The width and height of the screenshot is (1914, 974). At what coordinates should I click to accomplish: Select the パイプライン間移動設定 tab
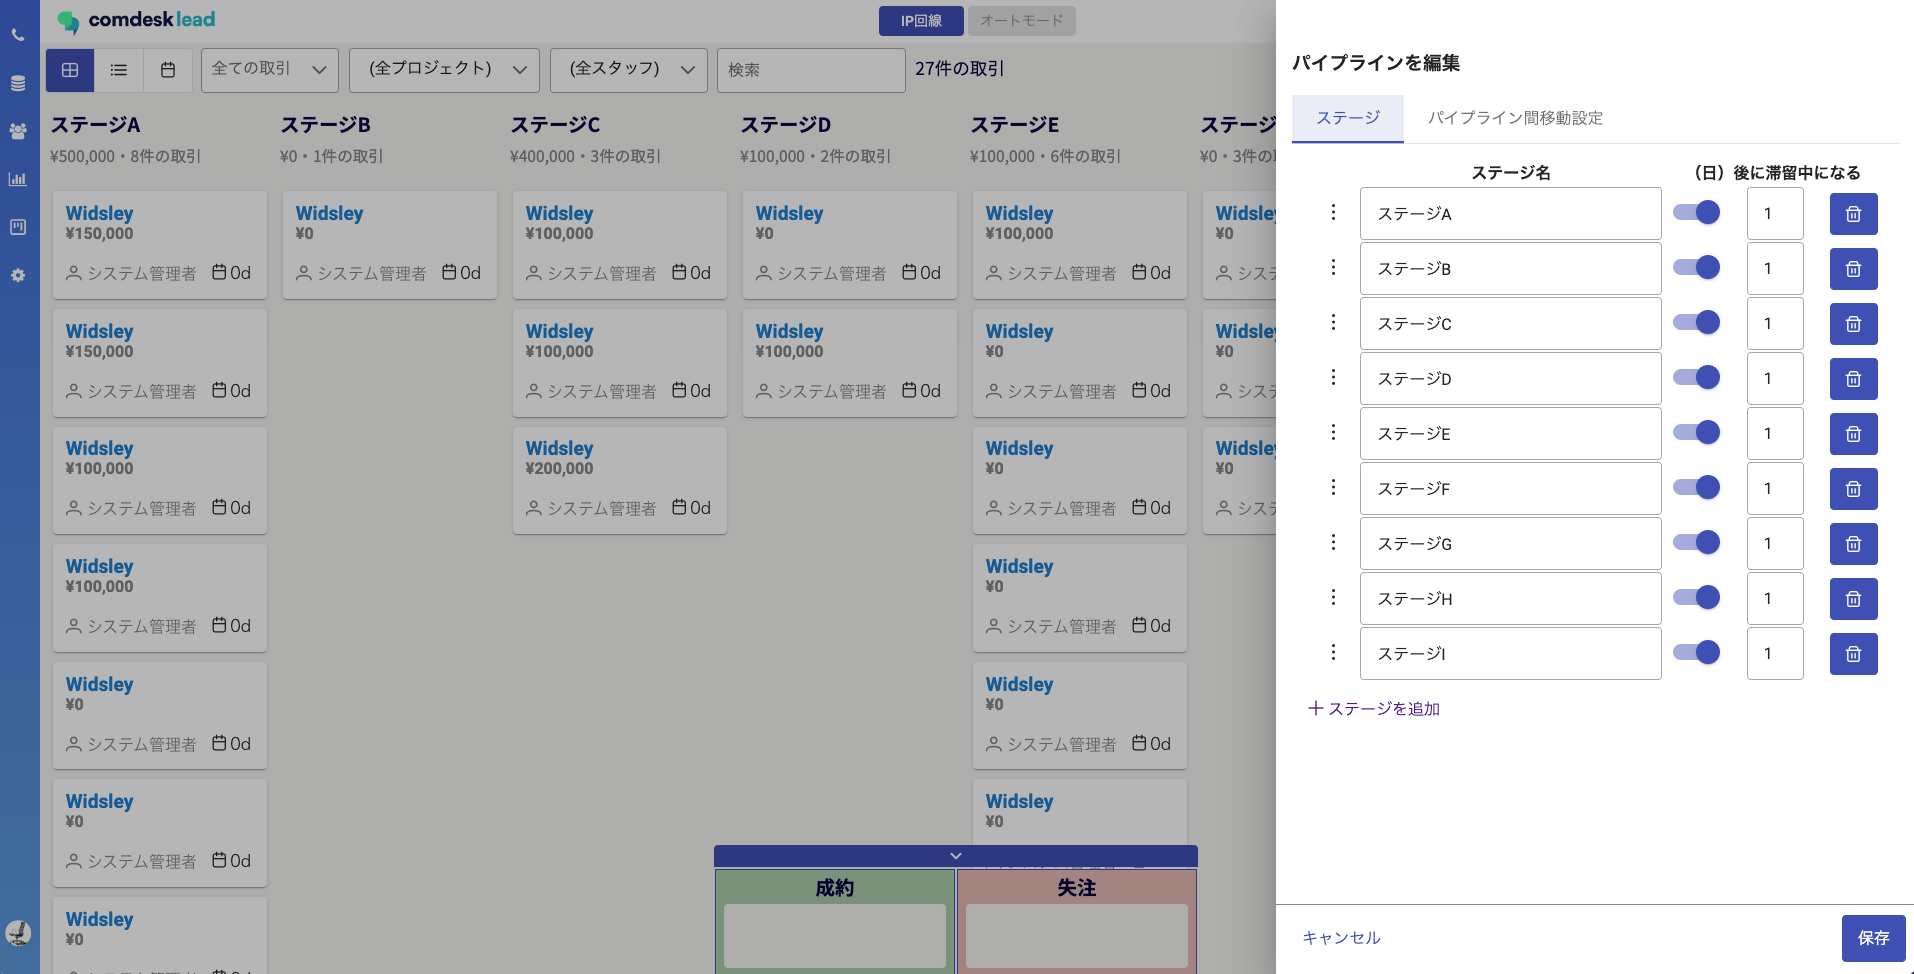pos(1515,118)
